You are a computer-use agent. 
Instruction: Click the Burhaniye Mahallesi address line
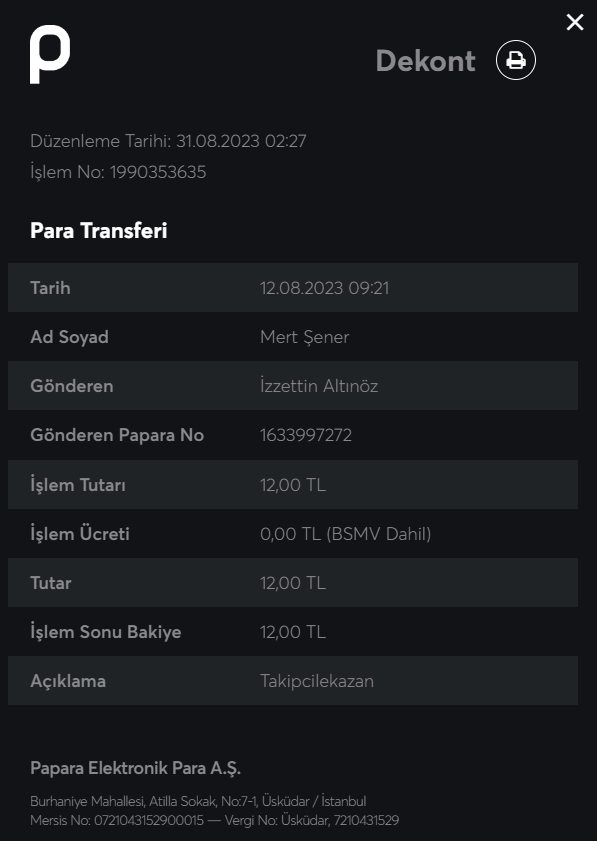tap(198, 801)
